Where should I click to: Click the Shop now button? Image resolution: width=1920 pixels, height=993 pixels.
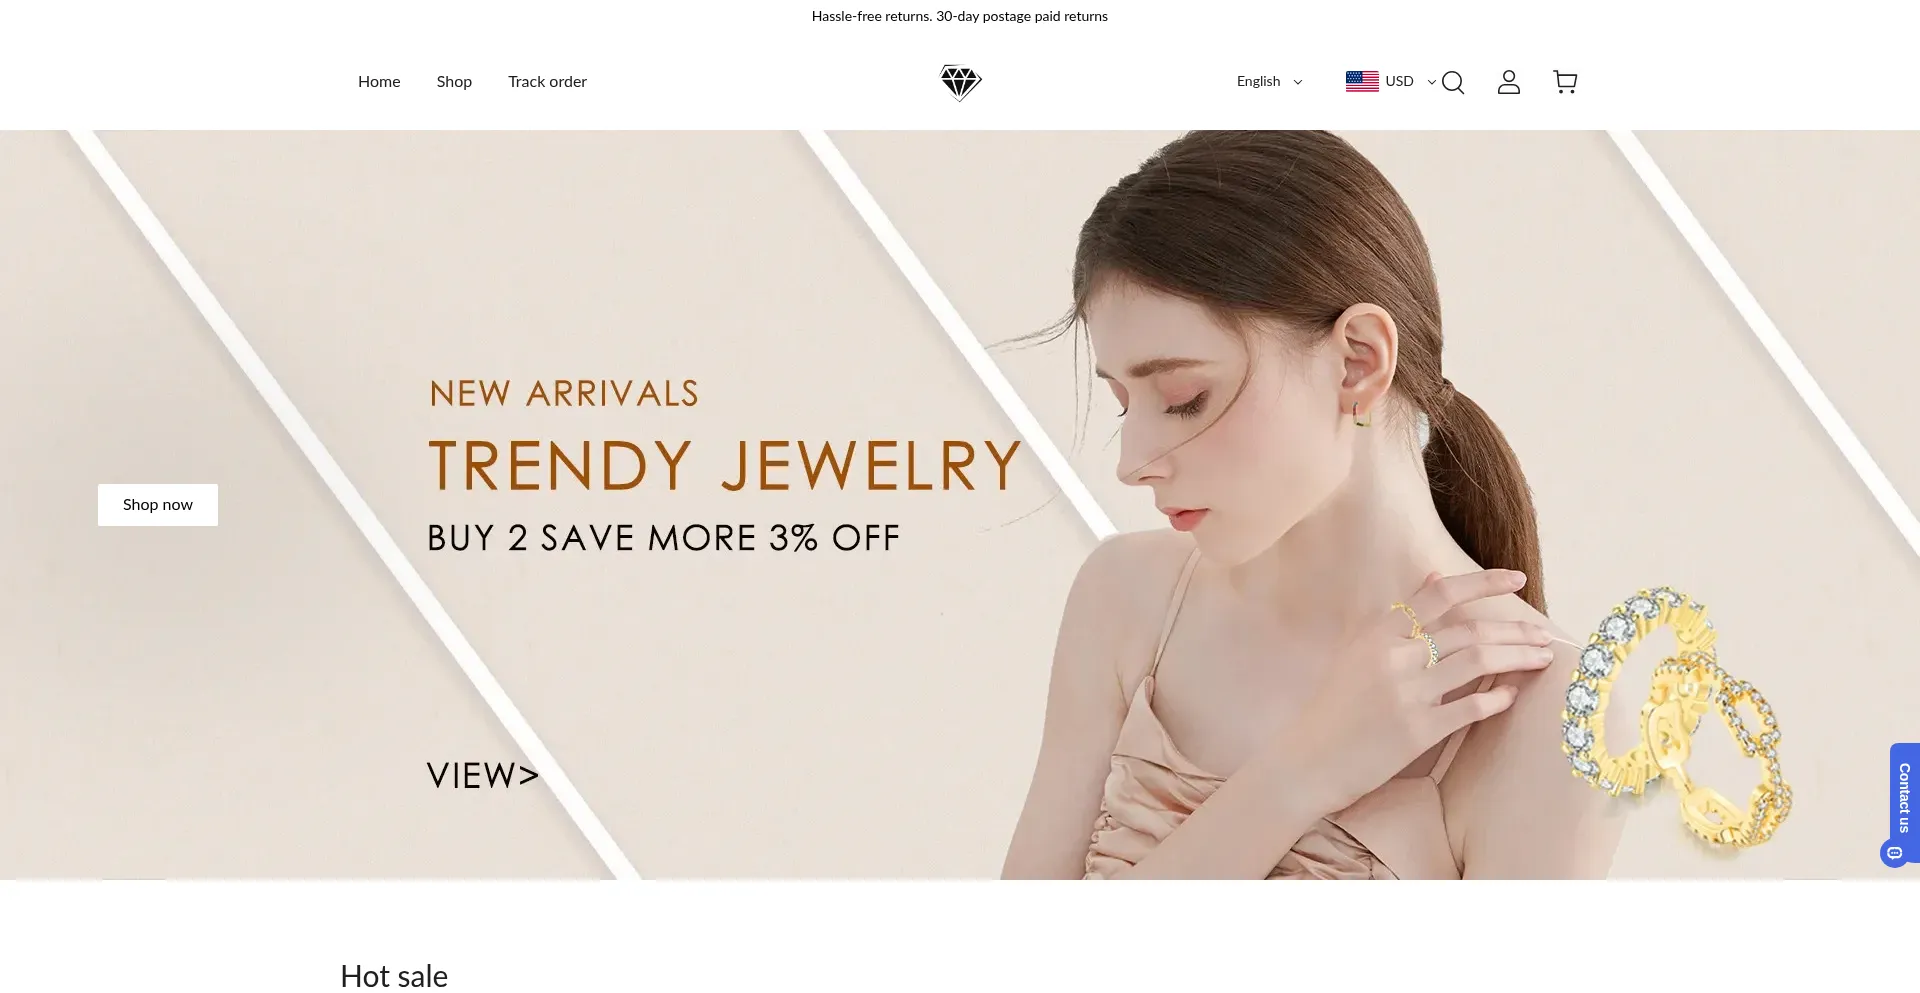pos(158,505)
